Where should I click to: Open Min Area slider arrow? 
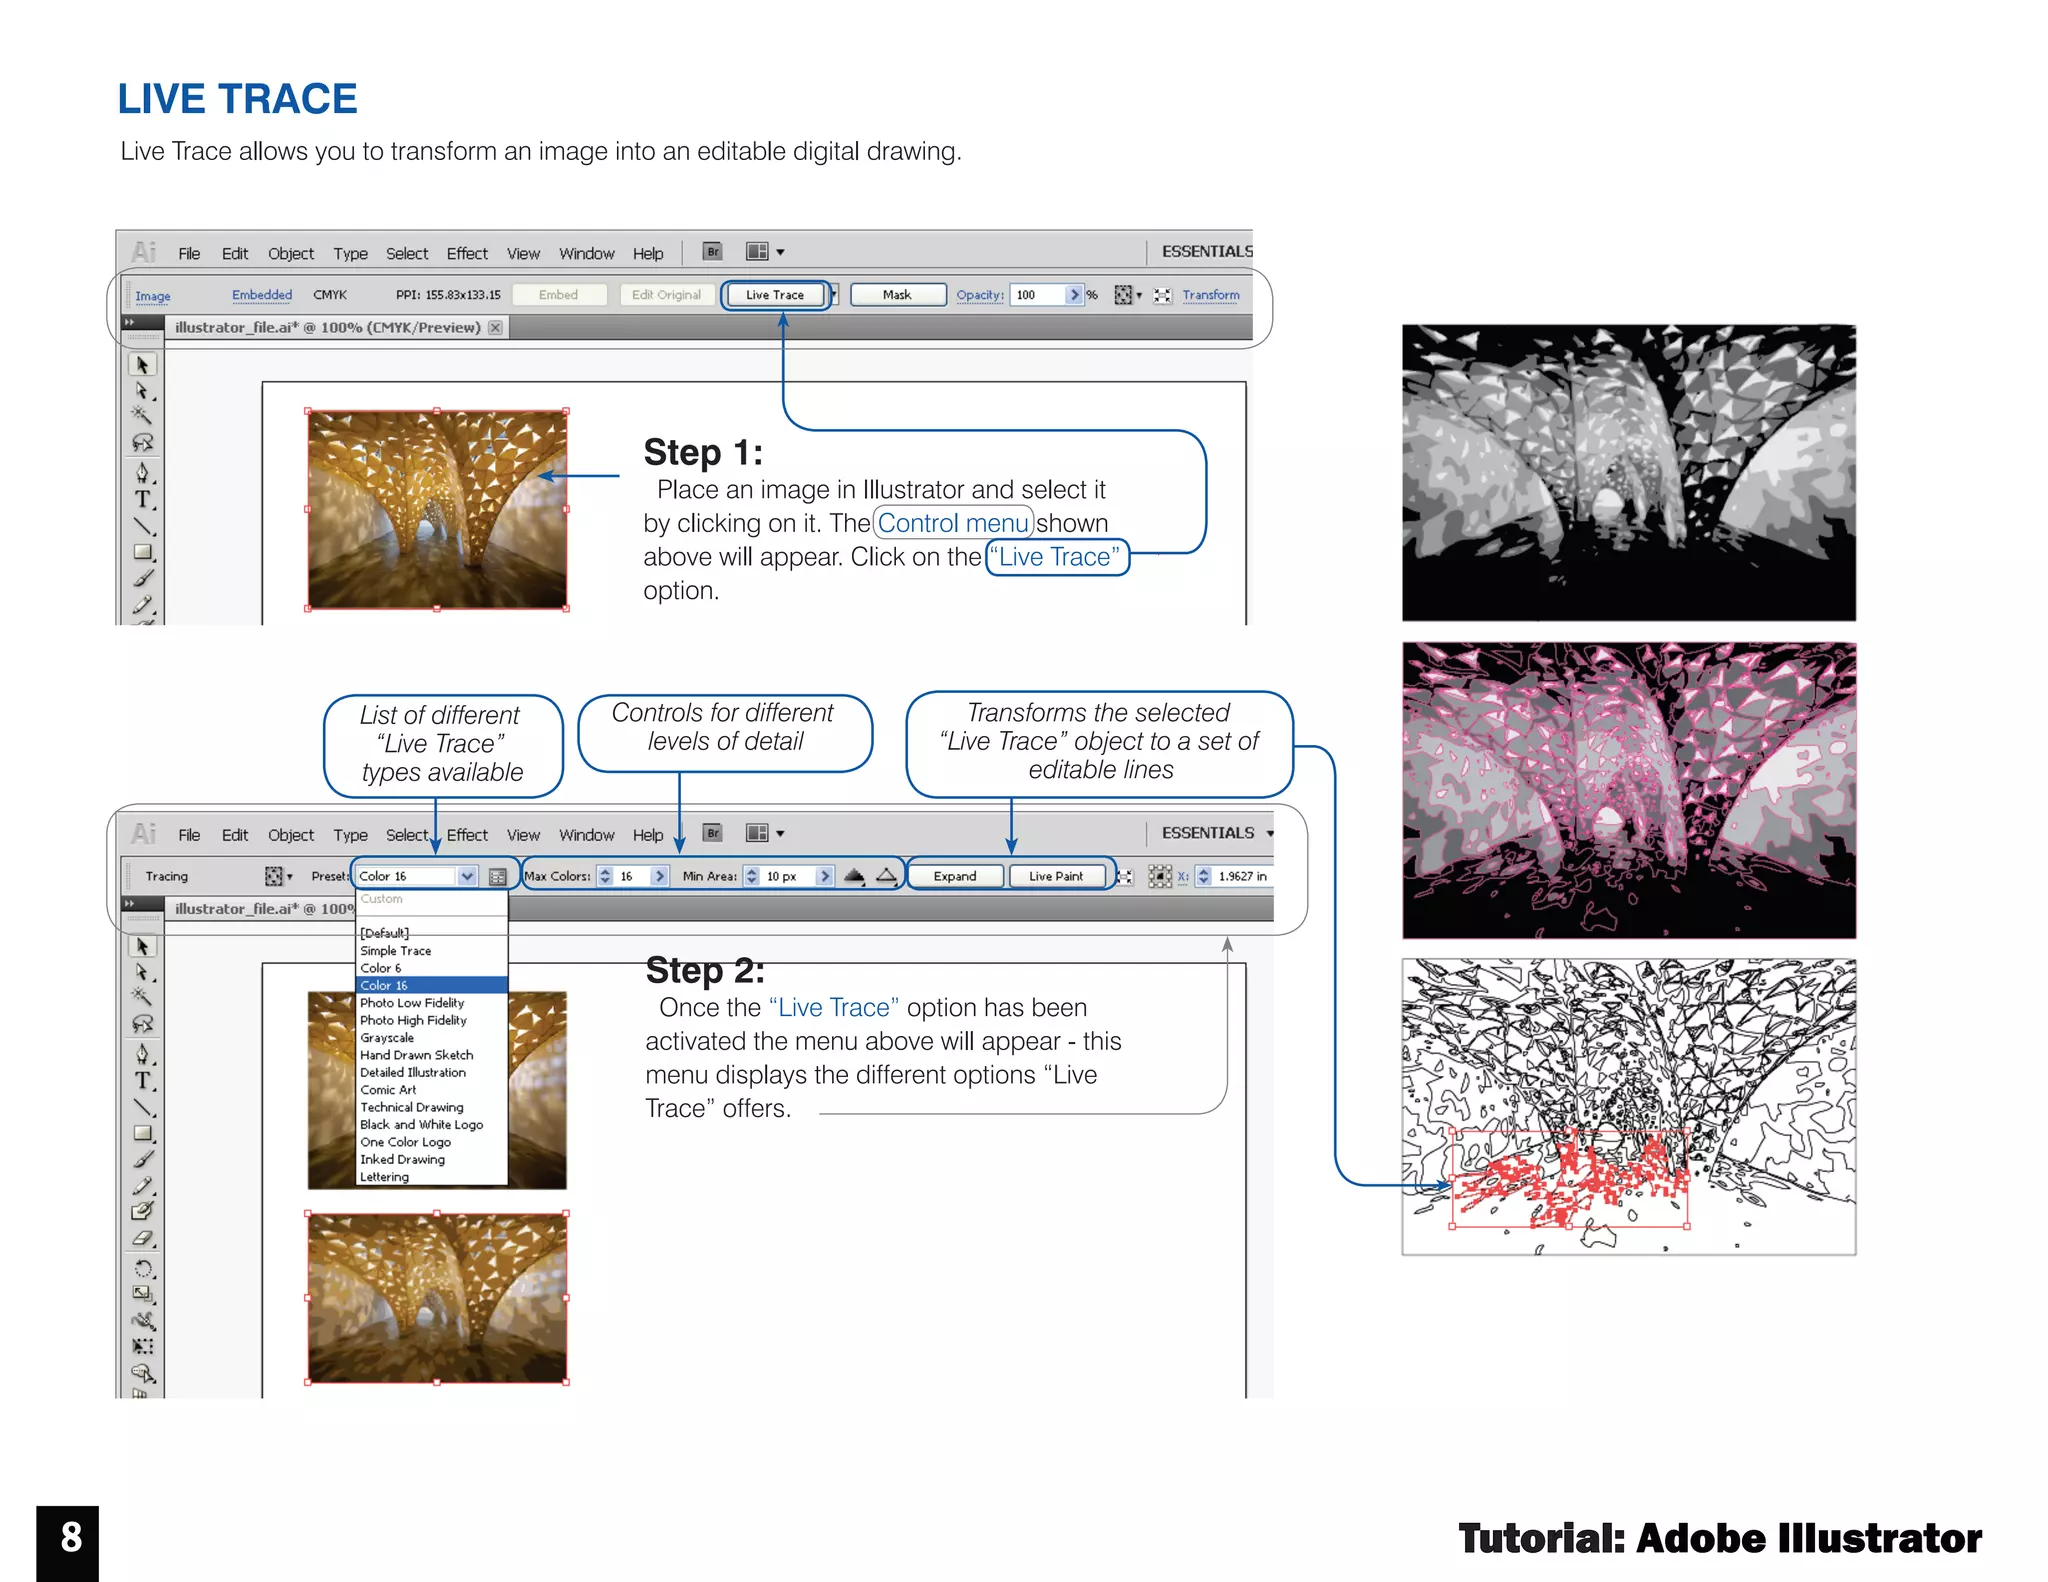coord(824,876)
